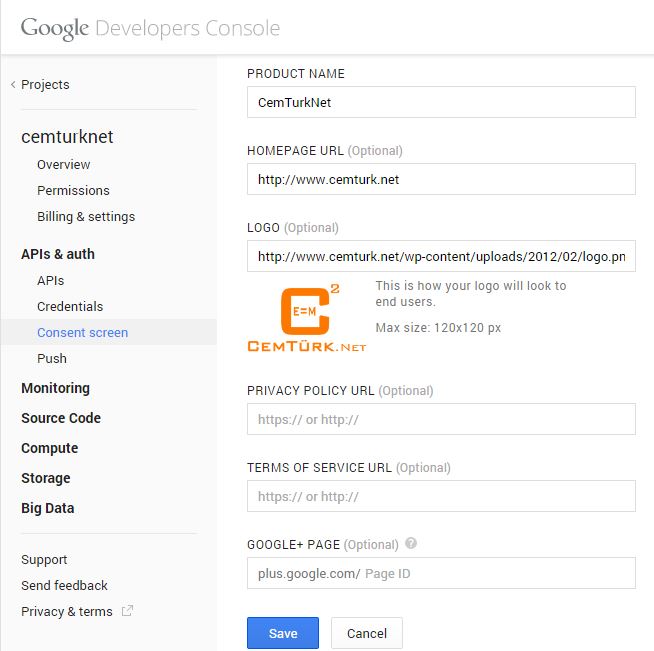This screenshot has width=654, height=651.
Task: Open the Billing & settings page
Action: pos(86,216)
